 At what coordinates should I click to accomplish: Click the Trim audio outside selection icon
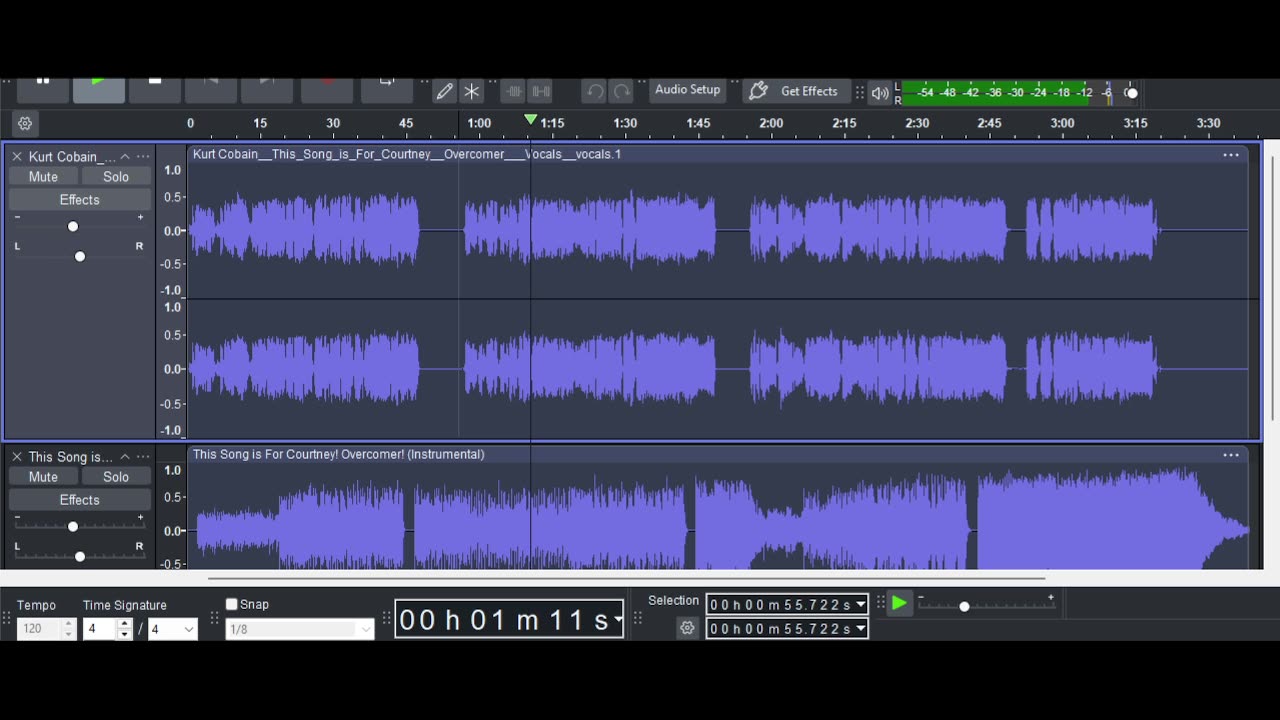(514, 91)
